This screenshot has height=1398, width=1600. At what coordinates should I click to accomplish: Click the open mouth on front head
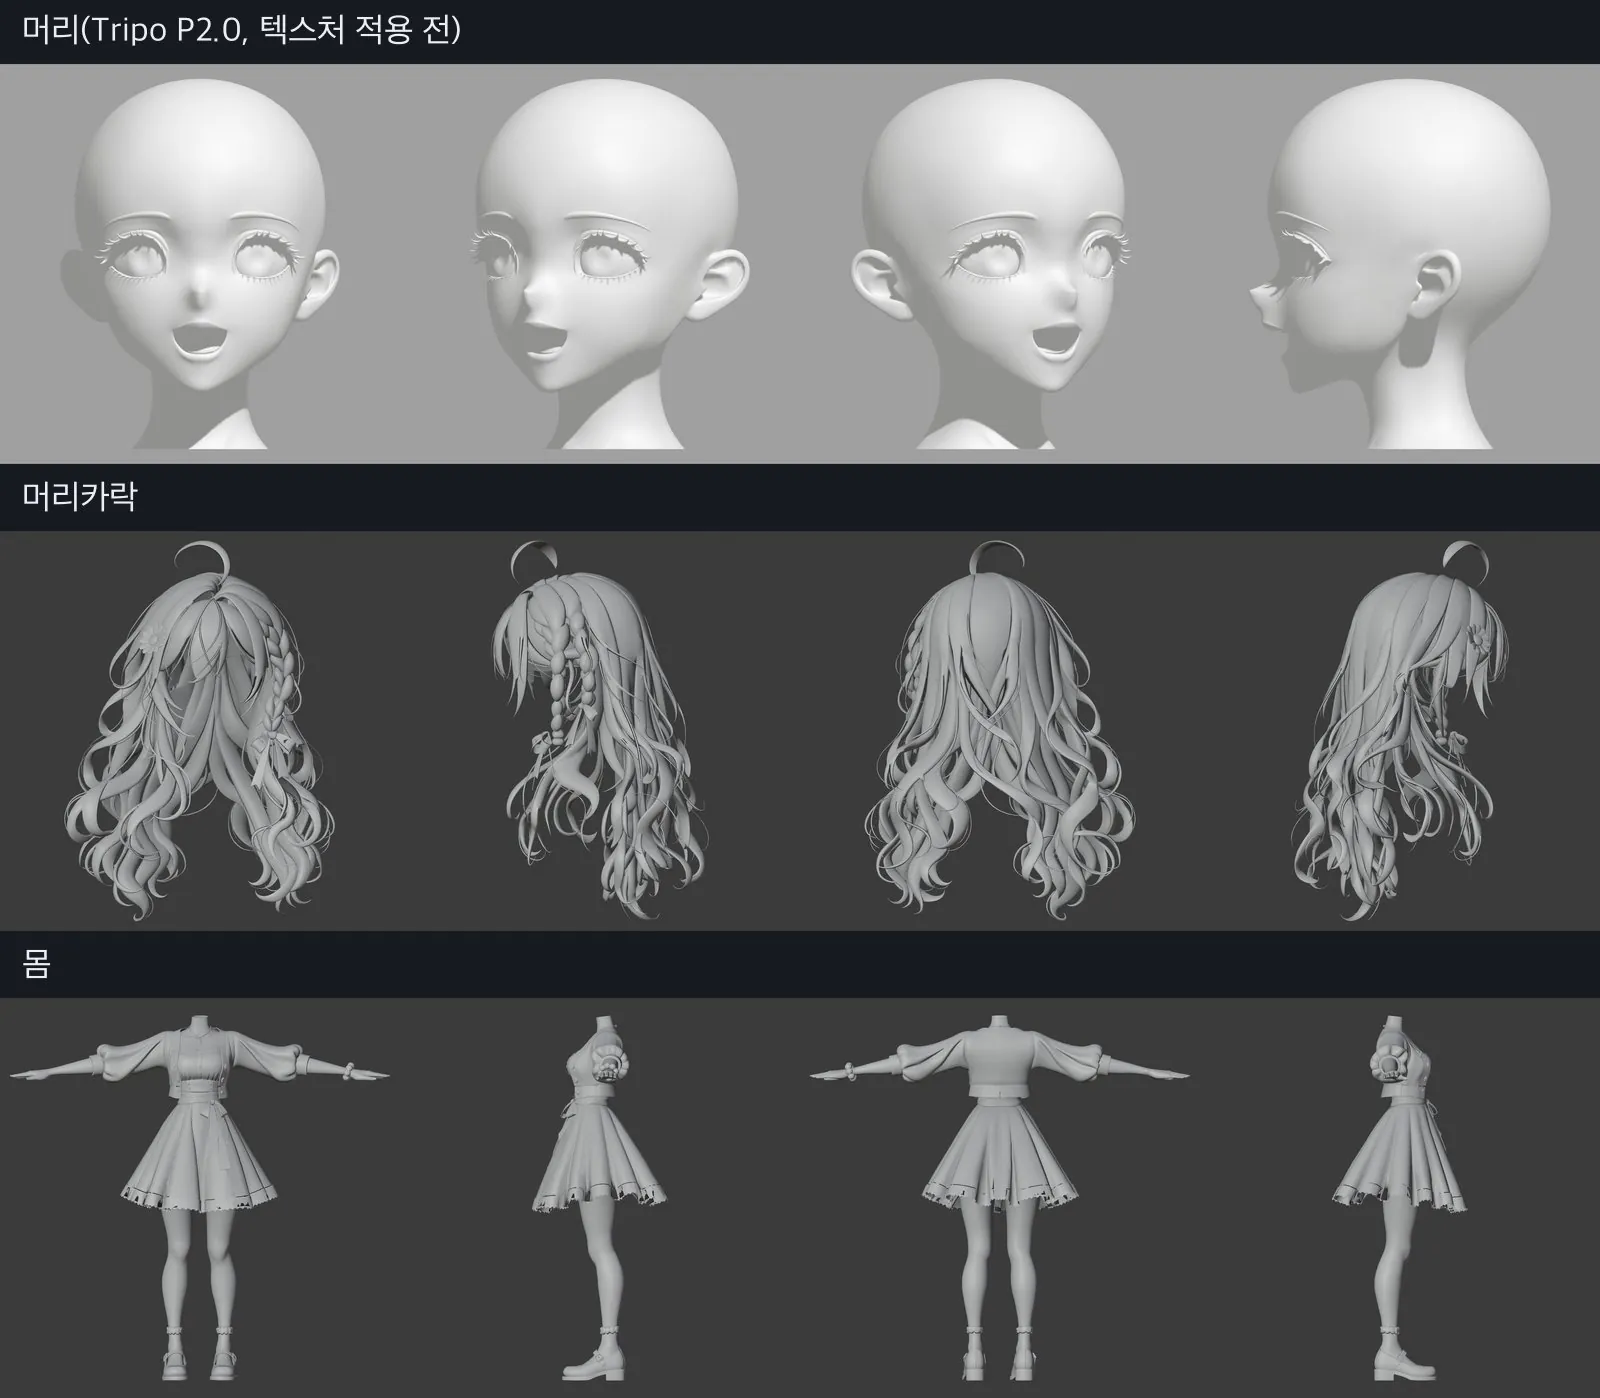pos(200,346)
